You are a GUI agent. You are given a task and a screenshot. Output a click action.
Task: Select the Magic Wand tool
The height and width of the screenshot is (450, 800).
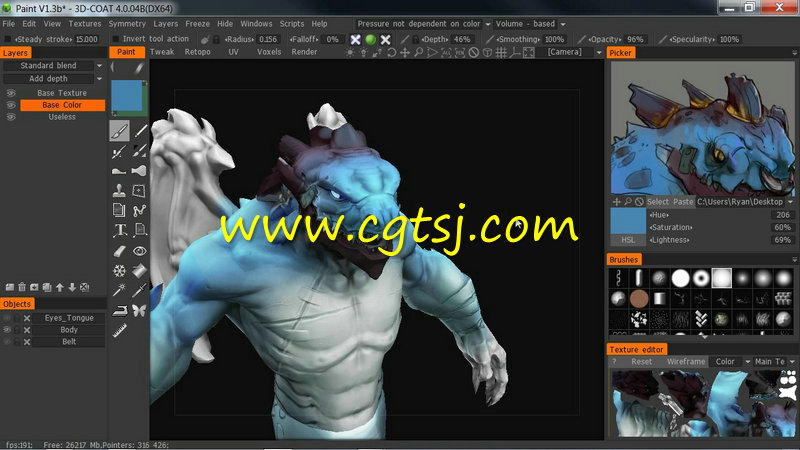(119, 291)
